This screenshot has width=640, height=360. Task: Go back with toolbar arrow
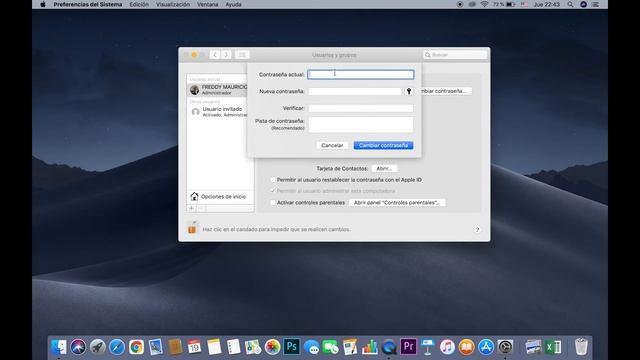tap(215, 55)
